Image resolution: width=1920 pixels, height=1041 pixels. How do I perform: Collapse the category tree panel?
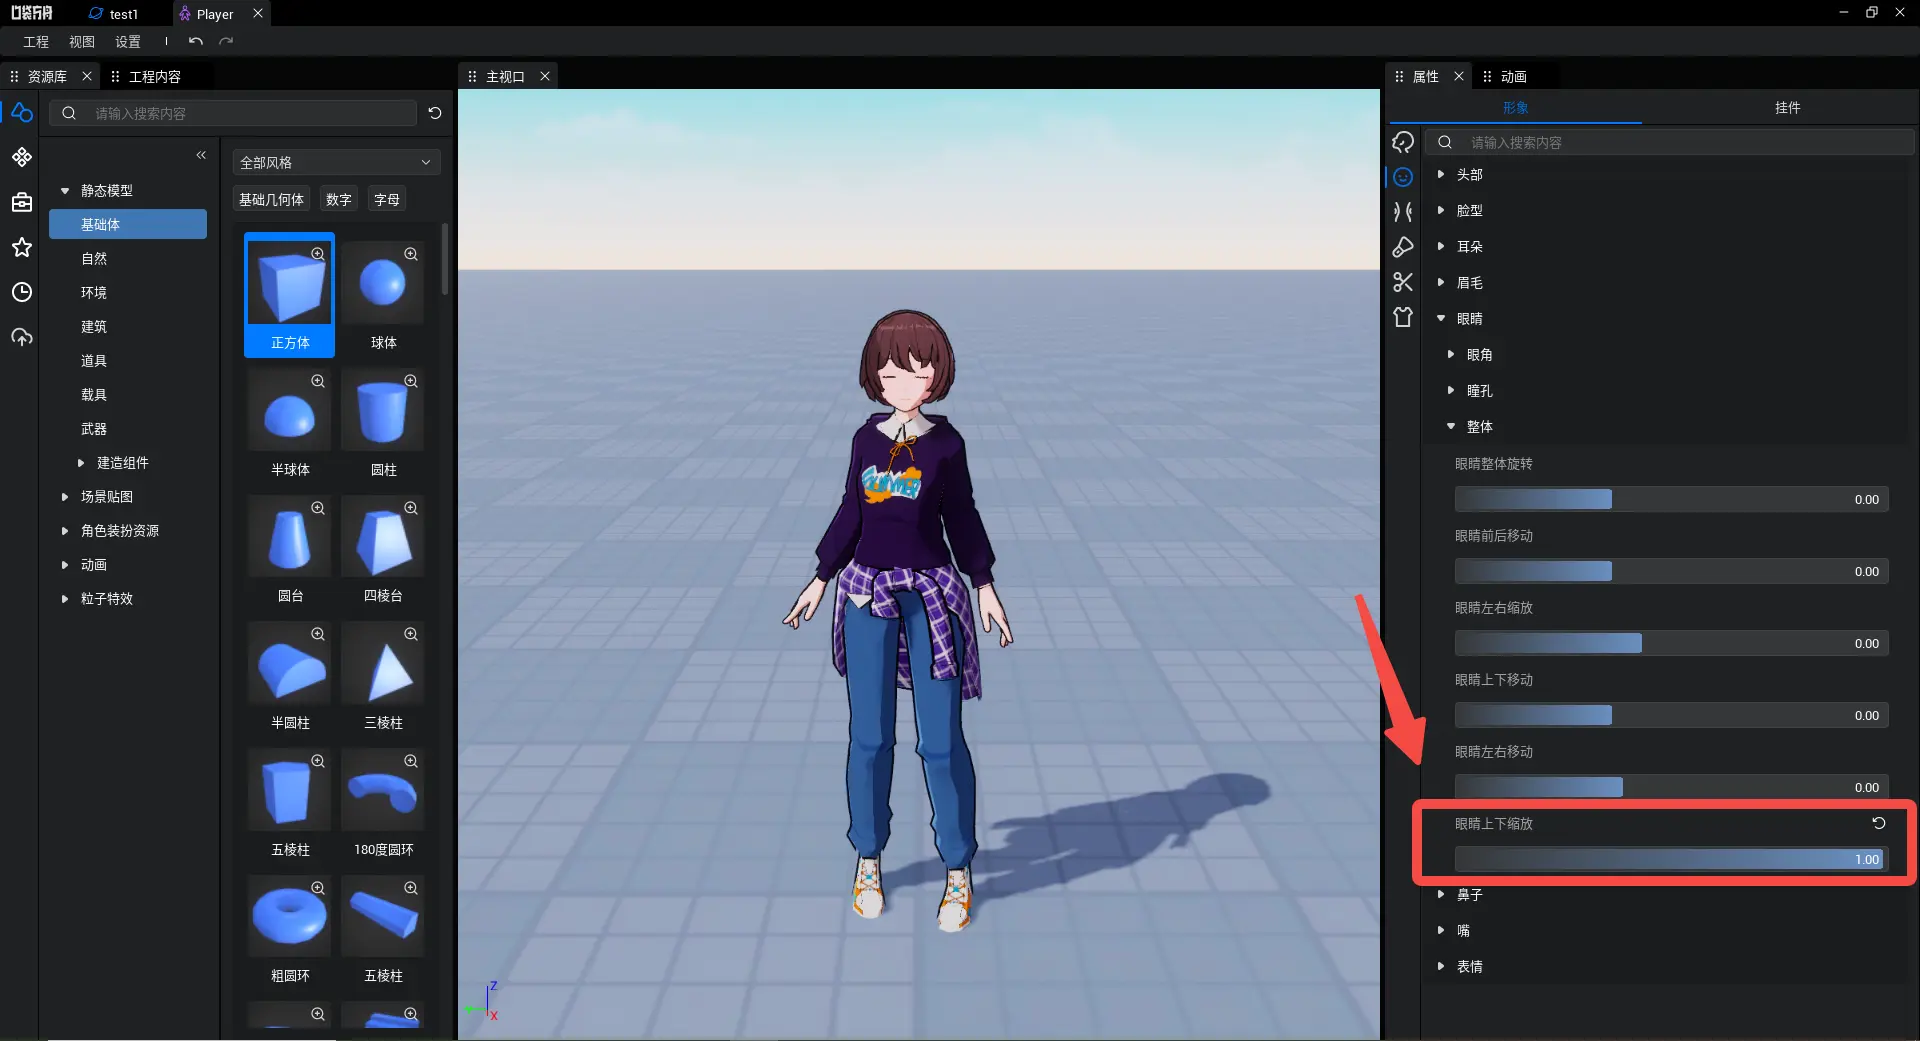pyautogui.click(x=201, y=155)
